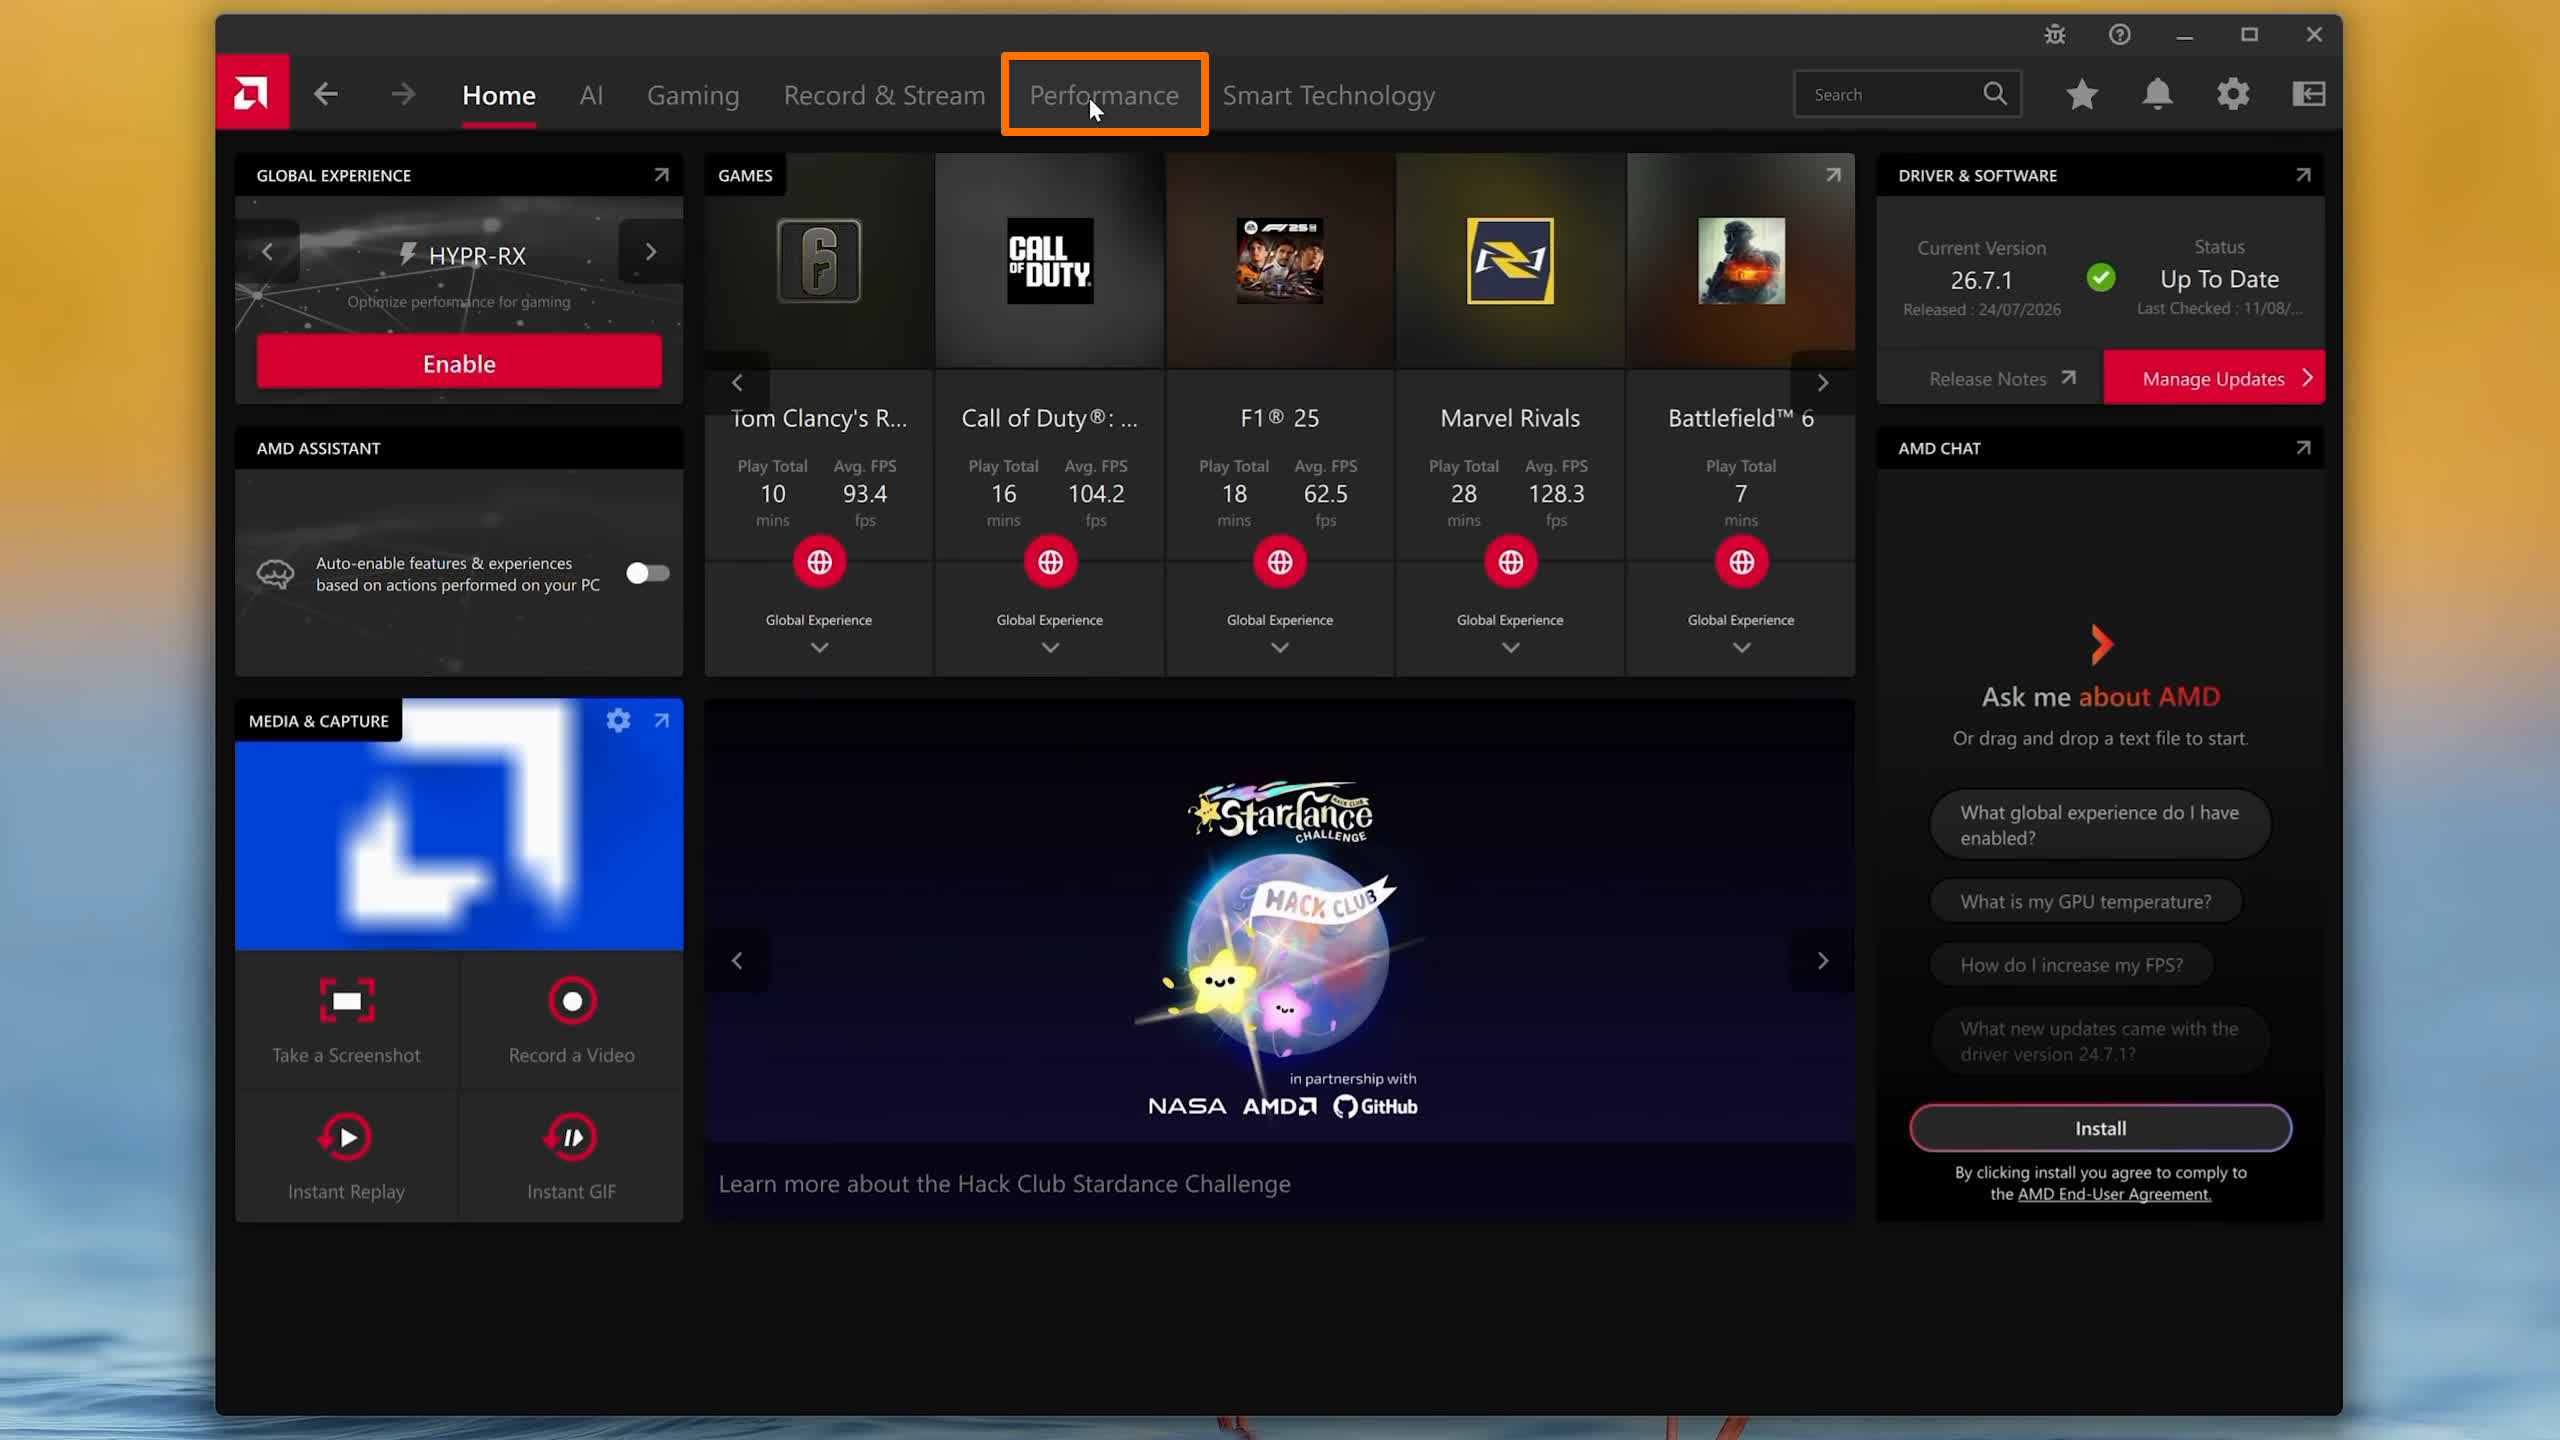Open the help question mark icon
This screenshot has width=2560, height=1440.
(x=2119, y=35)
